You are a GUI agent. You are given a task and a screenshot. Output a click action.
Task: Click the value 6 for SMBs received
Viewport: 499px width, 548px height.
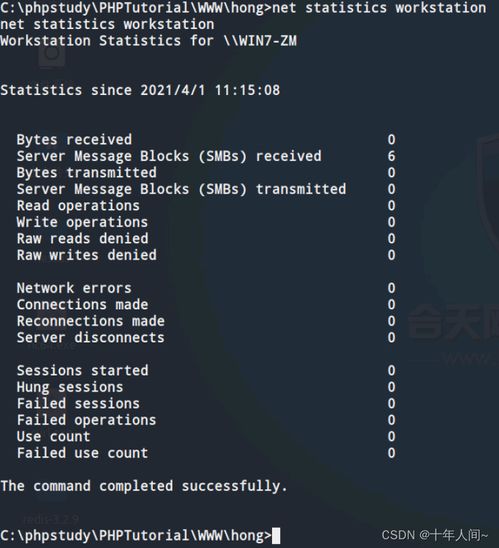pos(391,156)
